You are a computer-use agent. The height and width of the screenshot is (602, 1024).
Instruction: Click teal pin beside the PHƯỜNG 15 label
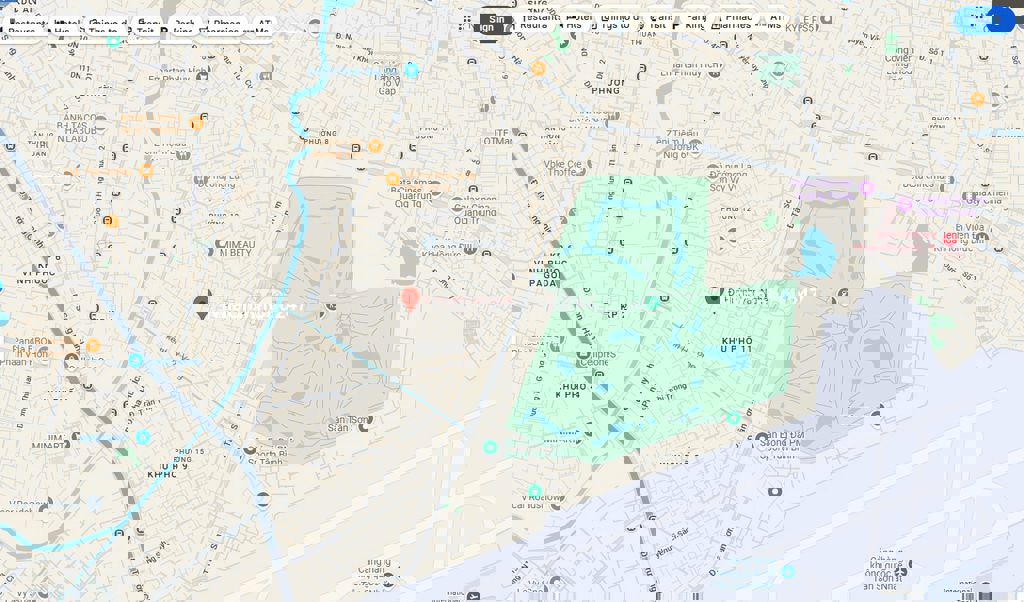coord(143,438)
